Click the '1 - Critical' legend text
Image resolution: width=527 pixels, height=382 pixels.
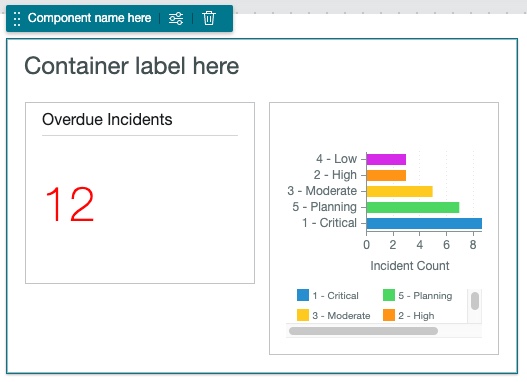(335, 296)
